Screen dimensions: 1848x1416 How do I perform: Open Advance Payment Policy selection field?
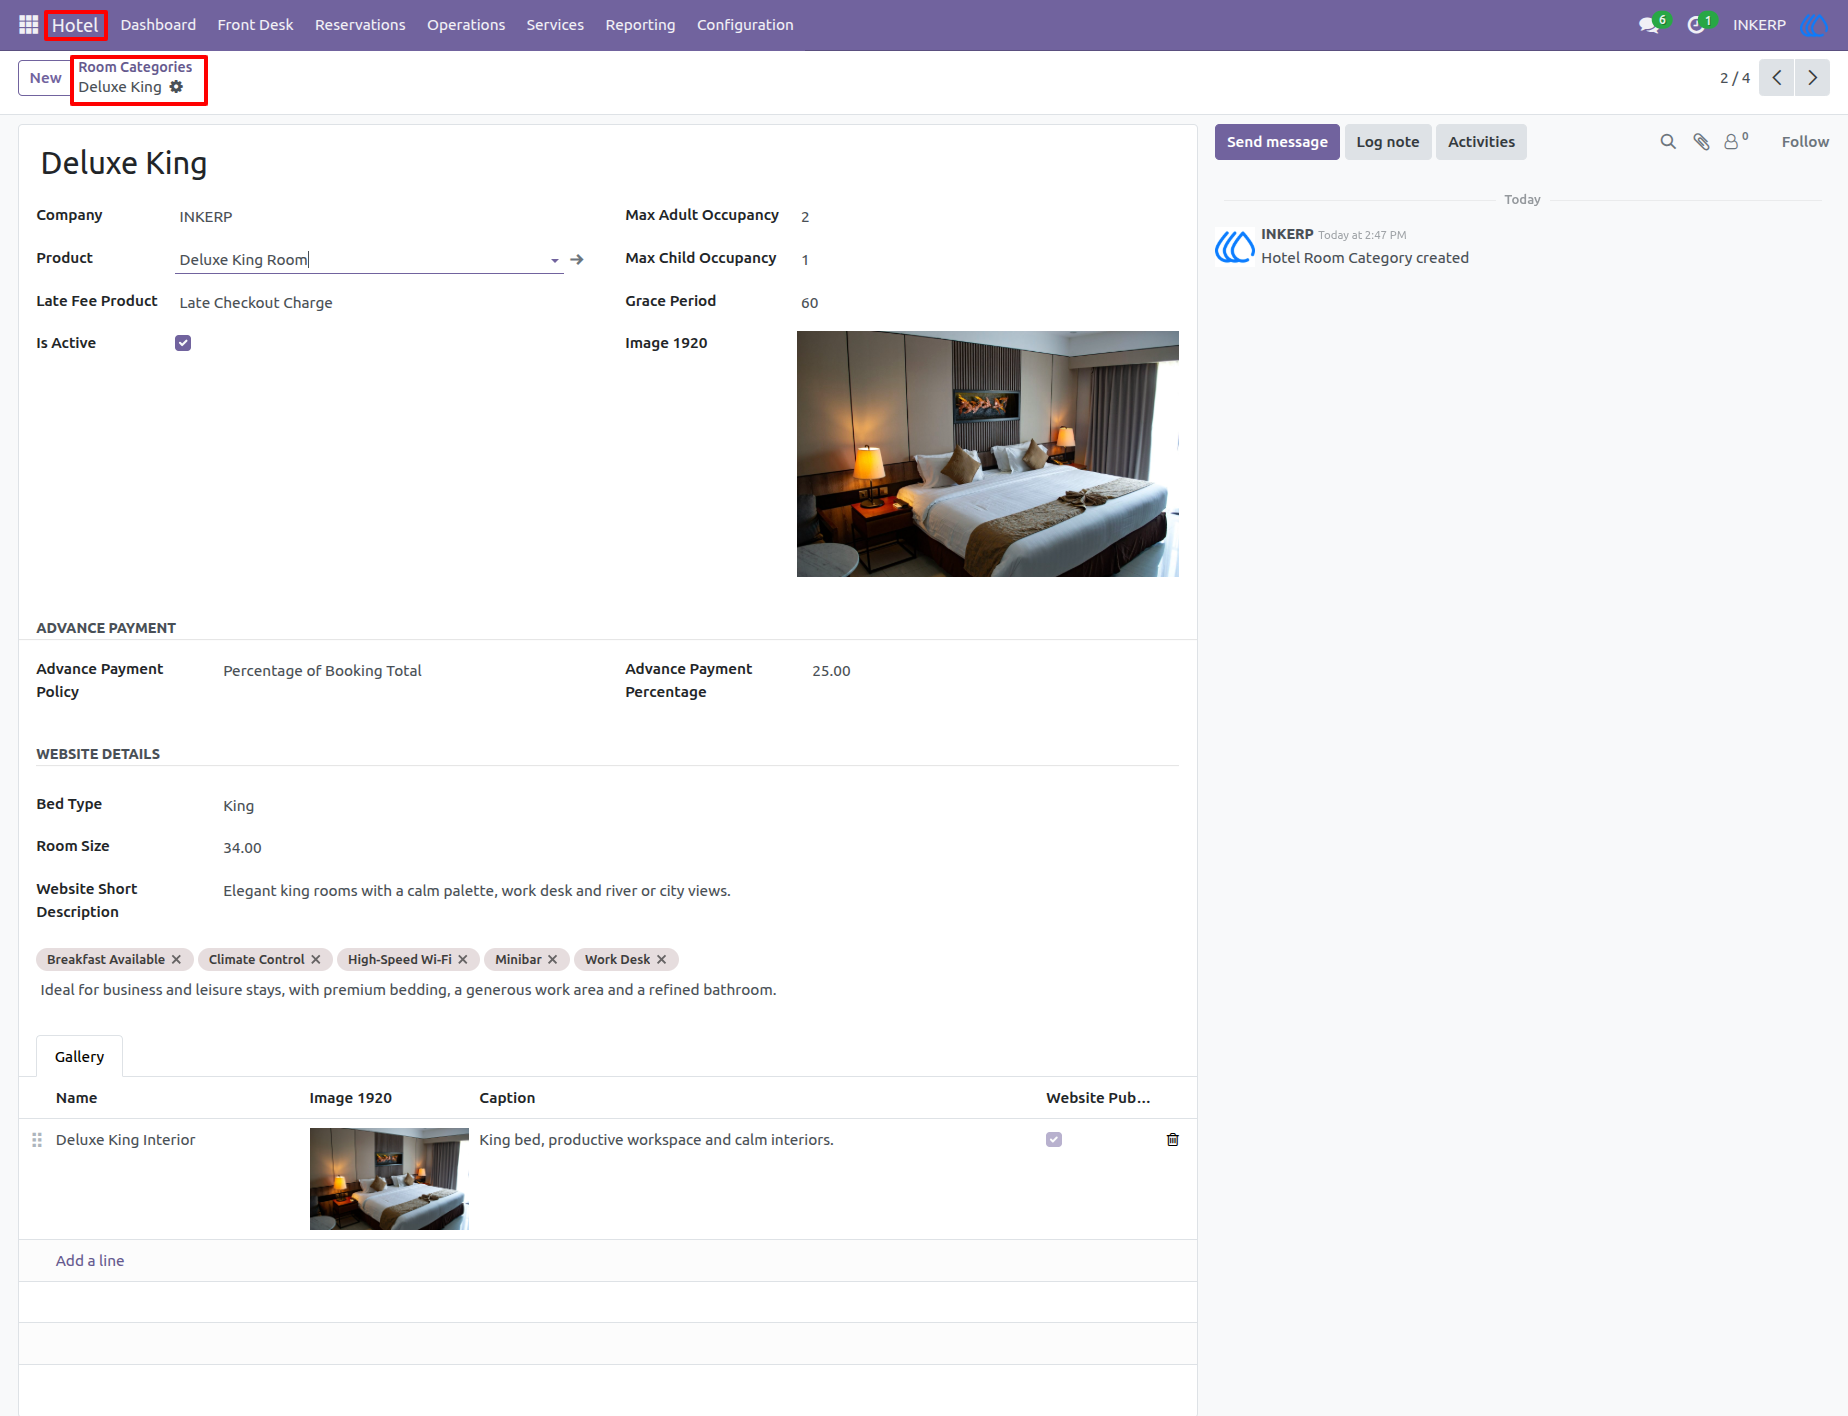click(400, 671)
